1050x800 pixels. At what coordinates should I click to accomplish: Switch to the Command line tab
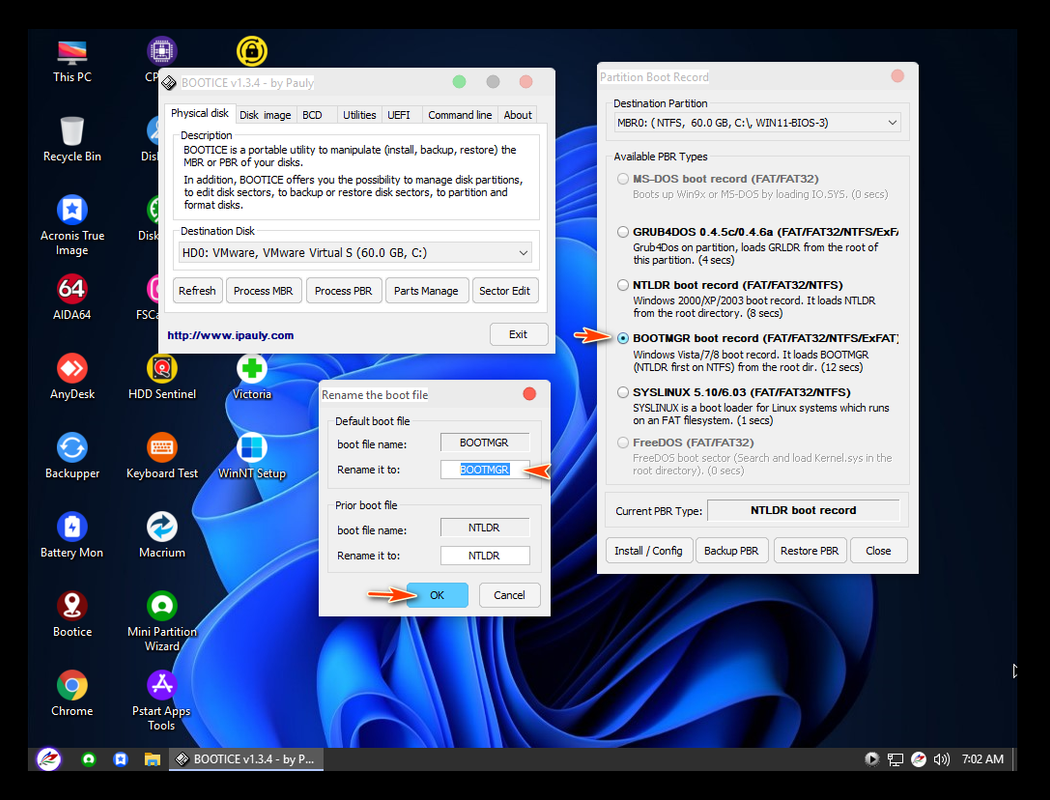(460, 115)
